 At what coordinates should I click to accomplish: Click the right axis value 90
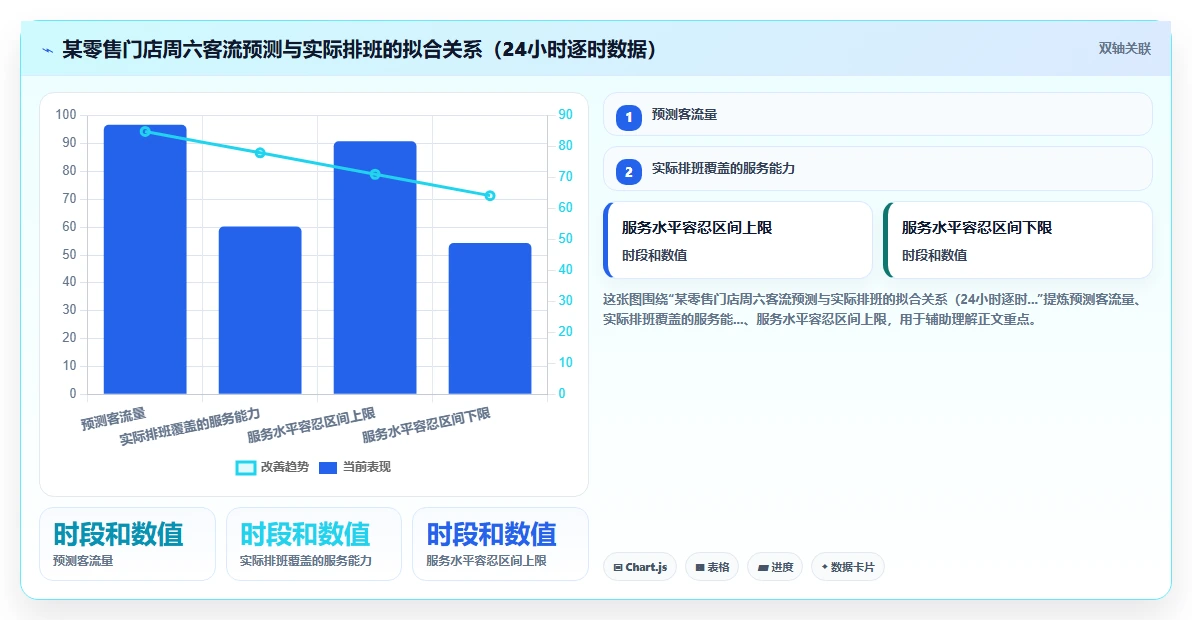(566, 115)
